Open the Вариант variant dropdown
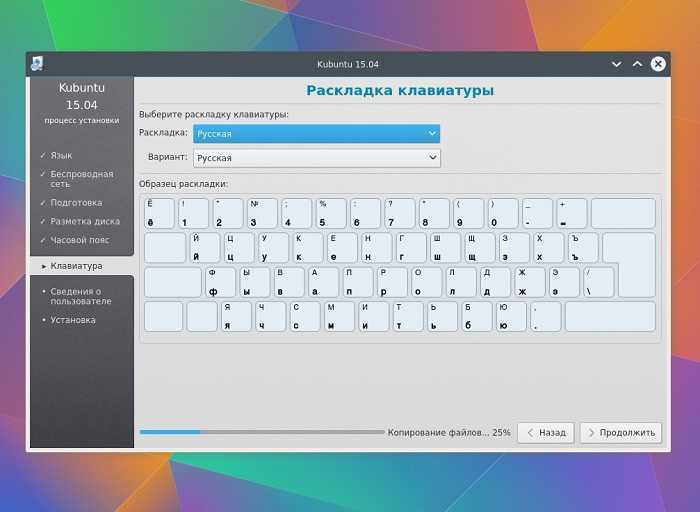700x512 pixels. pyautogui.click(x=317, y=158)
